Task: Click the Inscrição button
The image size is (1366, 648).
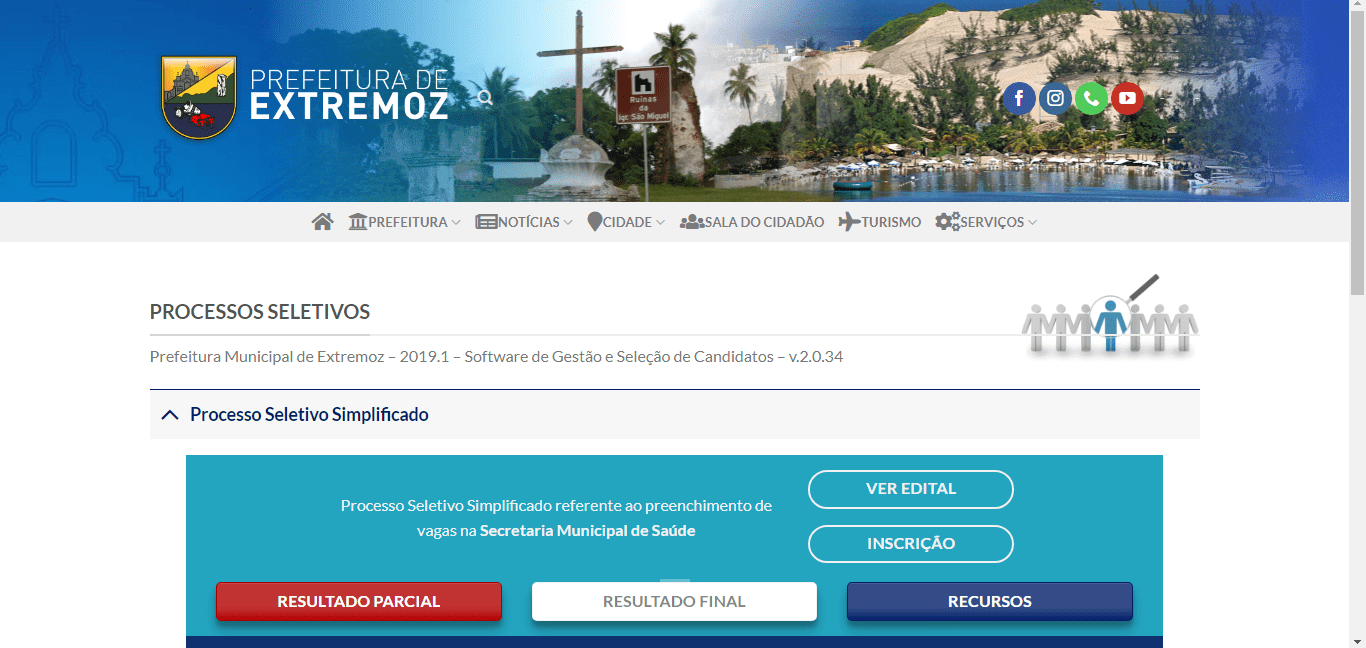Action: [x=911, y=544]
